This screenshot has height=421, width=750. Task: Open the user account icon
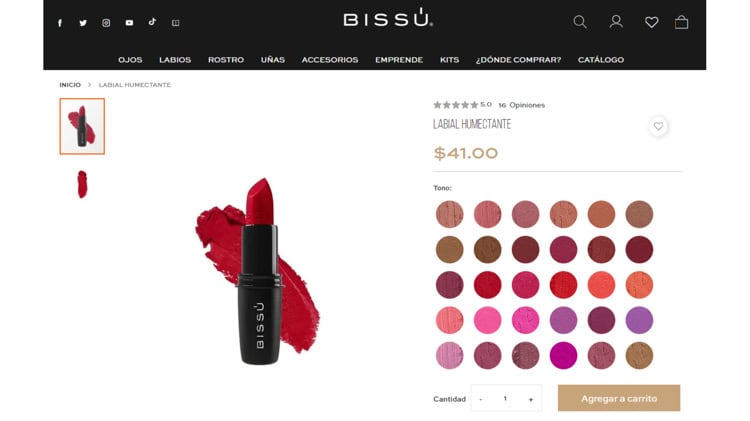616,22
